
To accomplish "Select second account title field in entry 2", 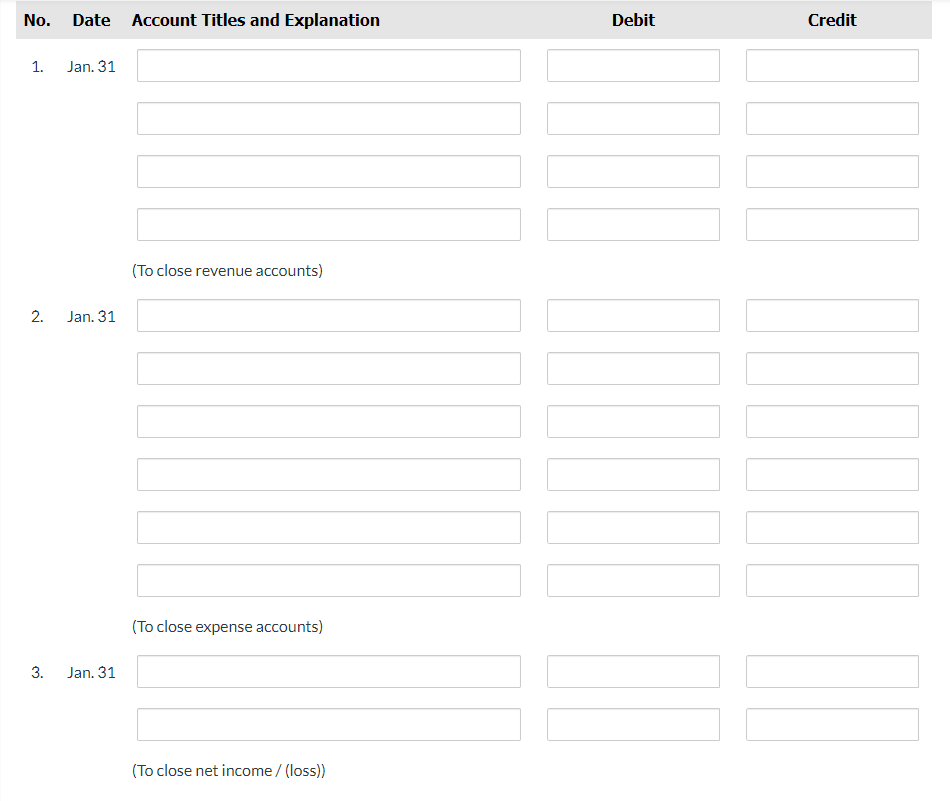I will coord(328,368).
